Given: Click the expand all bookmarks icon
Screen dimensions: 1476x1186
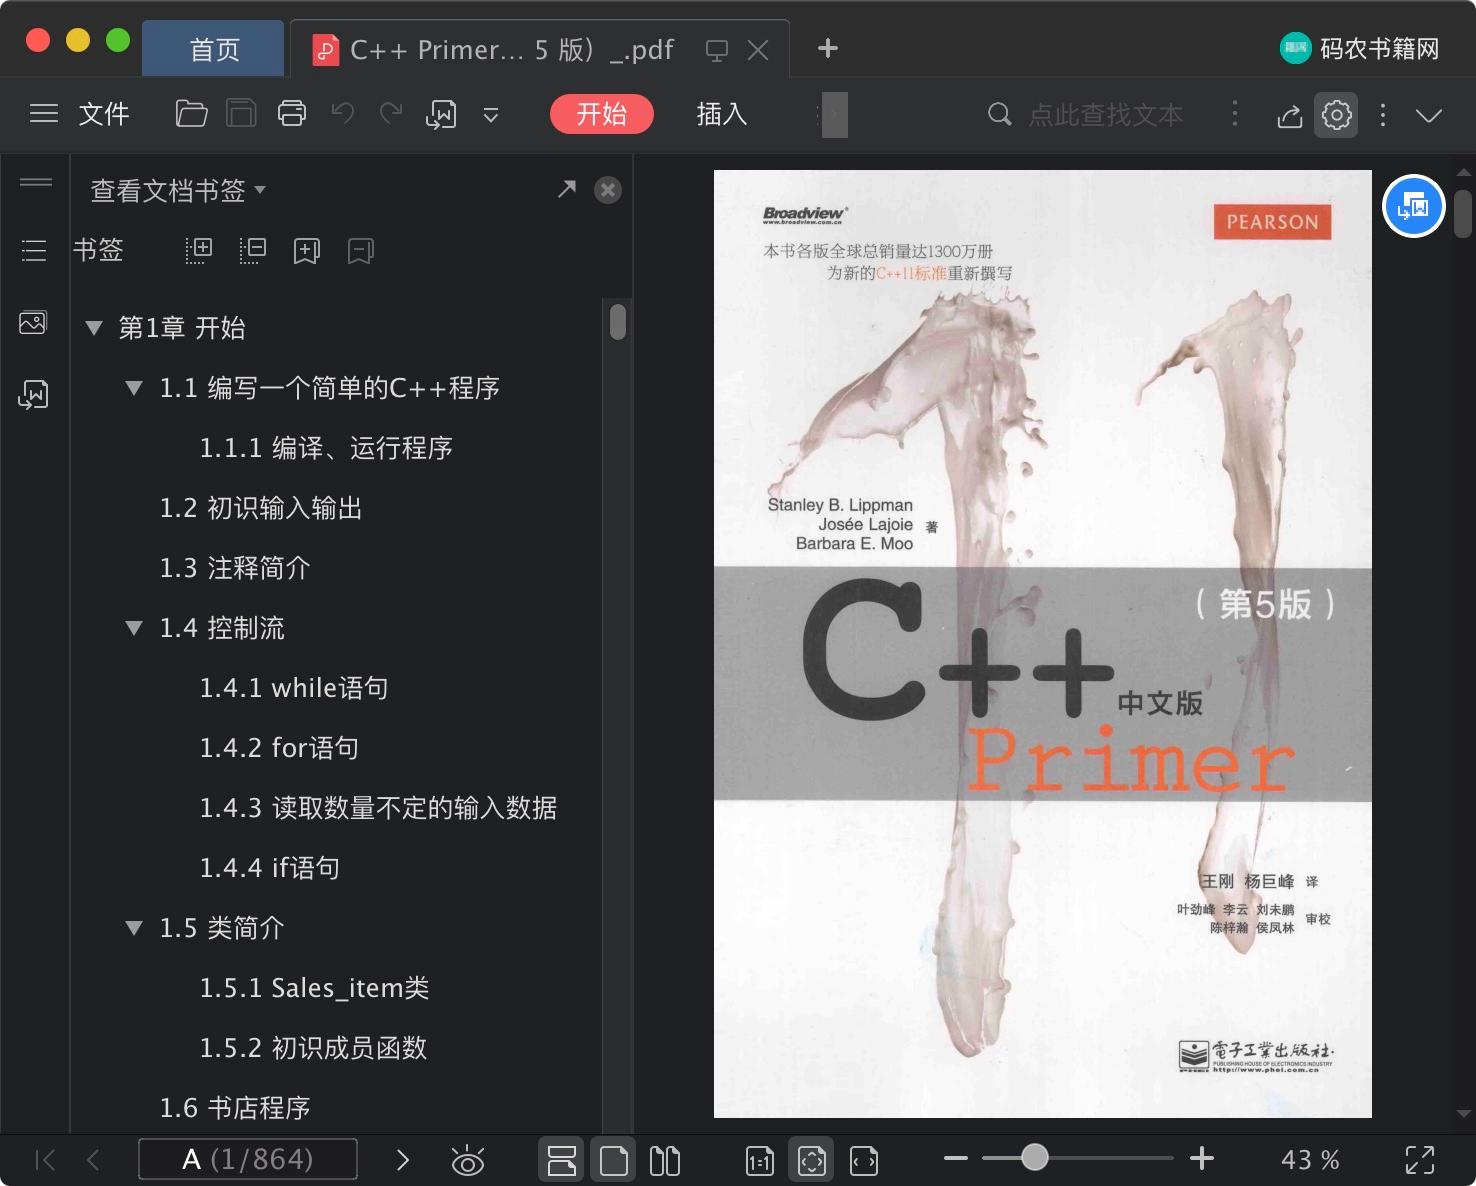Looking at the screenshot, I should coord(199,251).
